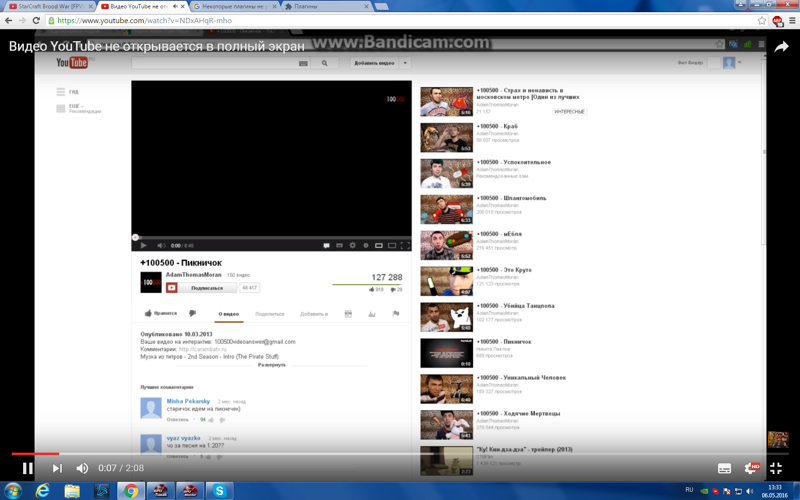Click the 'Нравится' like button in the recording
Image resolution: width=800 pixels, height=500 pixels.
pyautogui.click(x=161, y=313)
